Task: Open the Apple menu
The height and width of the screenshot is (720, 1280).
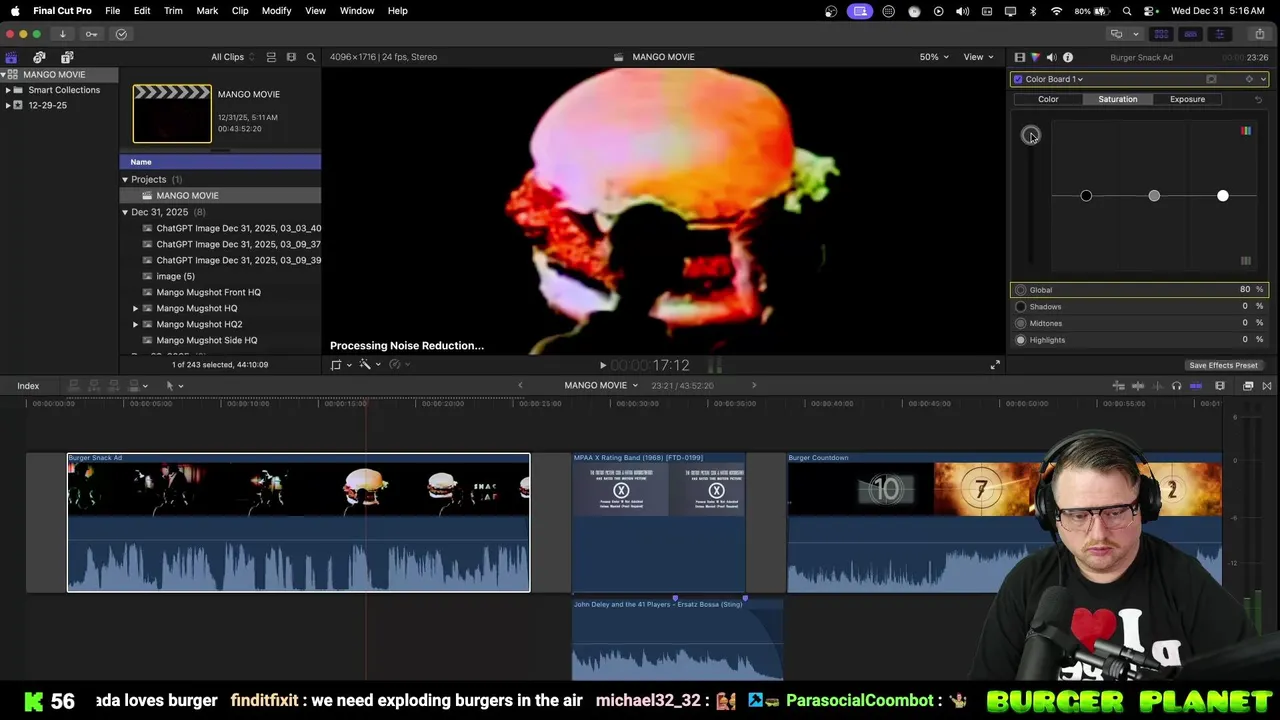Action: click(x=15, y=11)
